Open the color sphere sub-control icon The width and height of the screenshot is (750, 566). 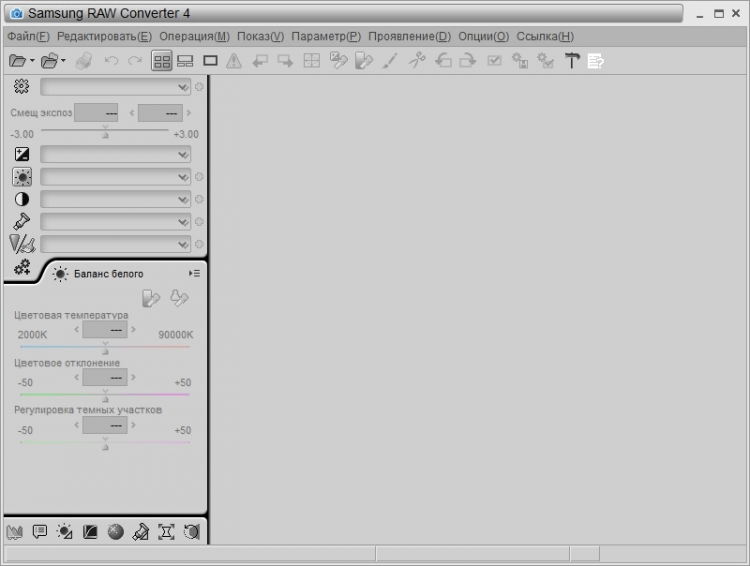tap(115, 532)
